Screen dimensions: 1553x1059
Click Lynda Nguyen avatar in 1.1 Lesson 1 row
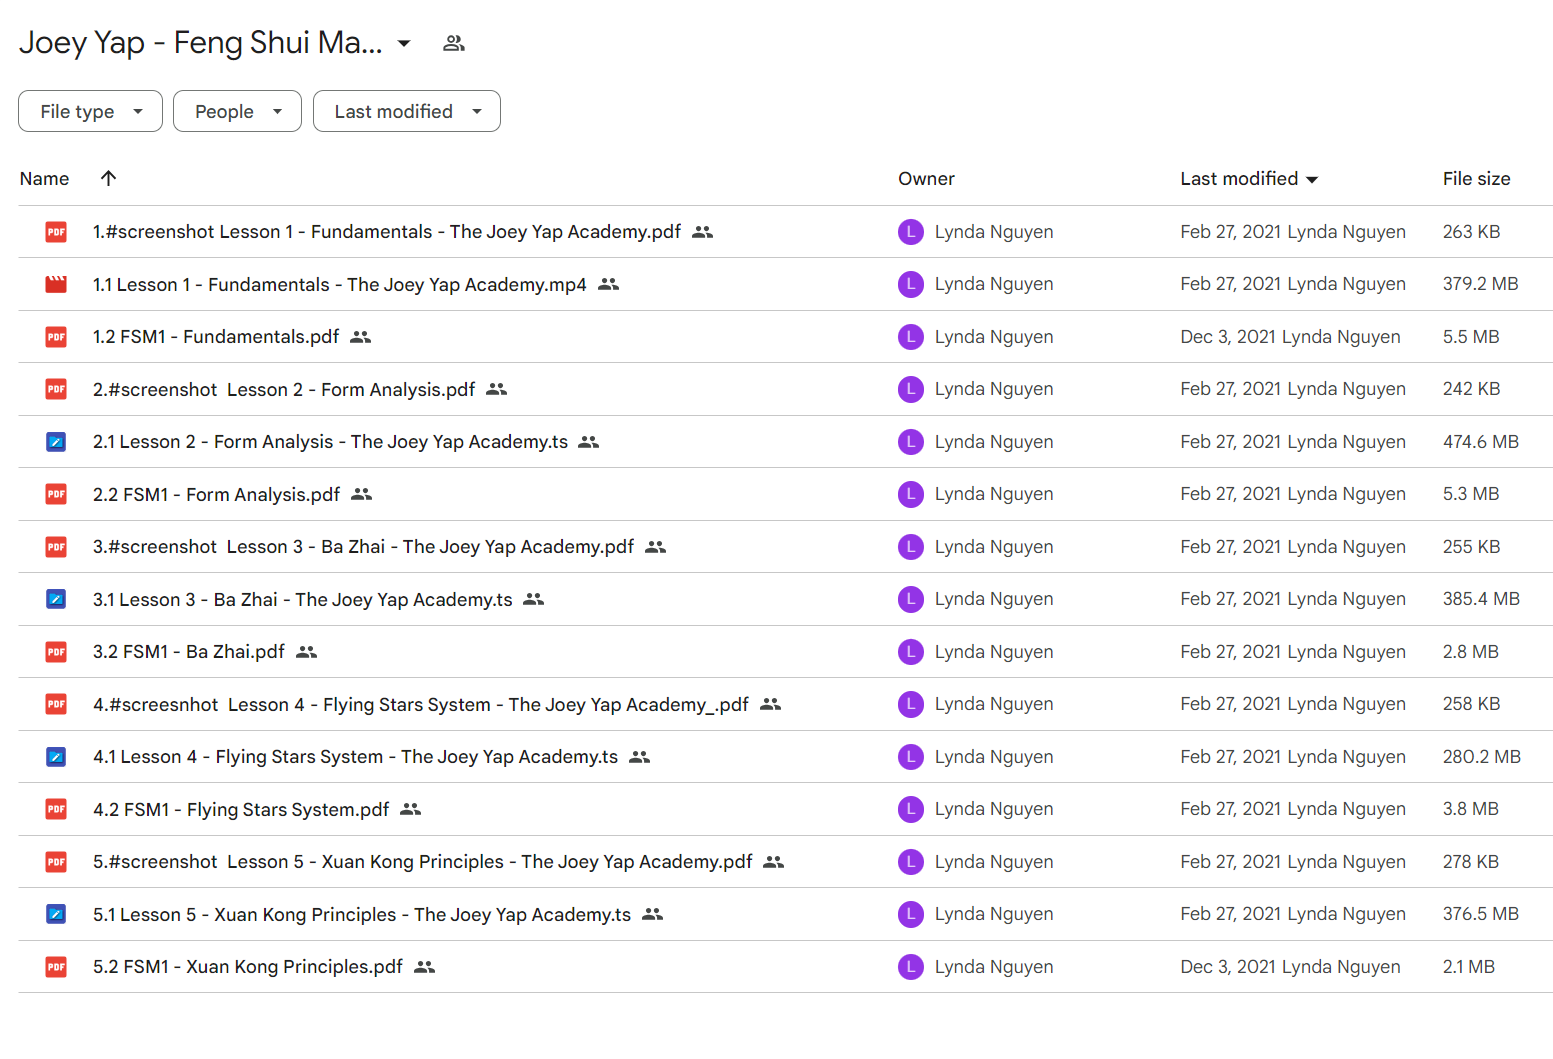[910, 284]
